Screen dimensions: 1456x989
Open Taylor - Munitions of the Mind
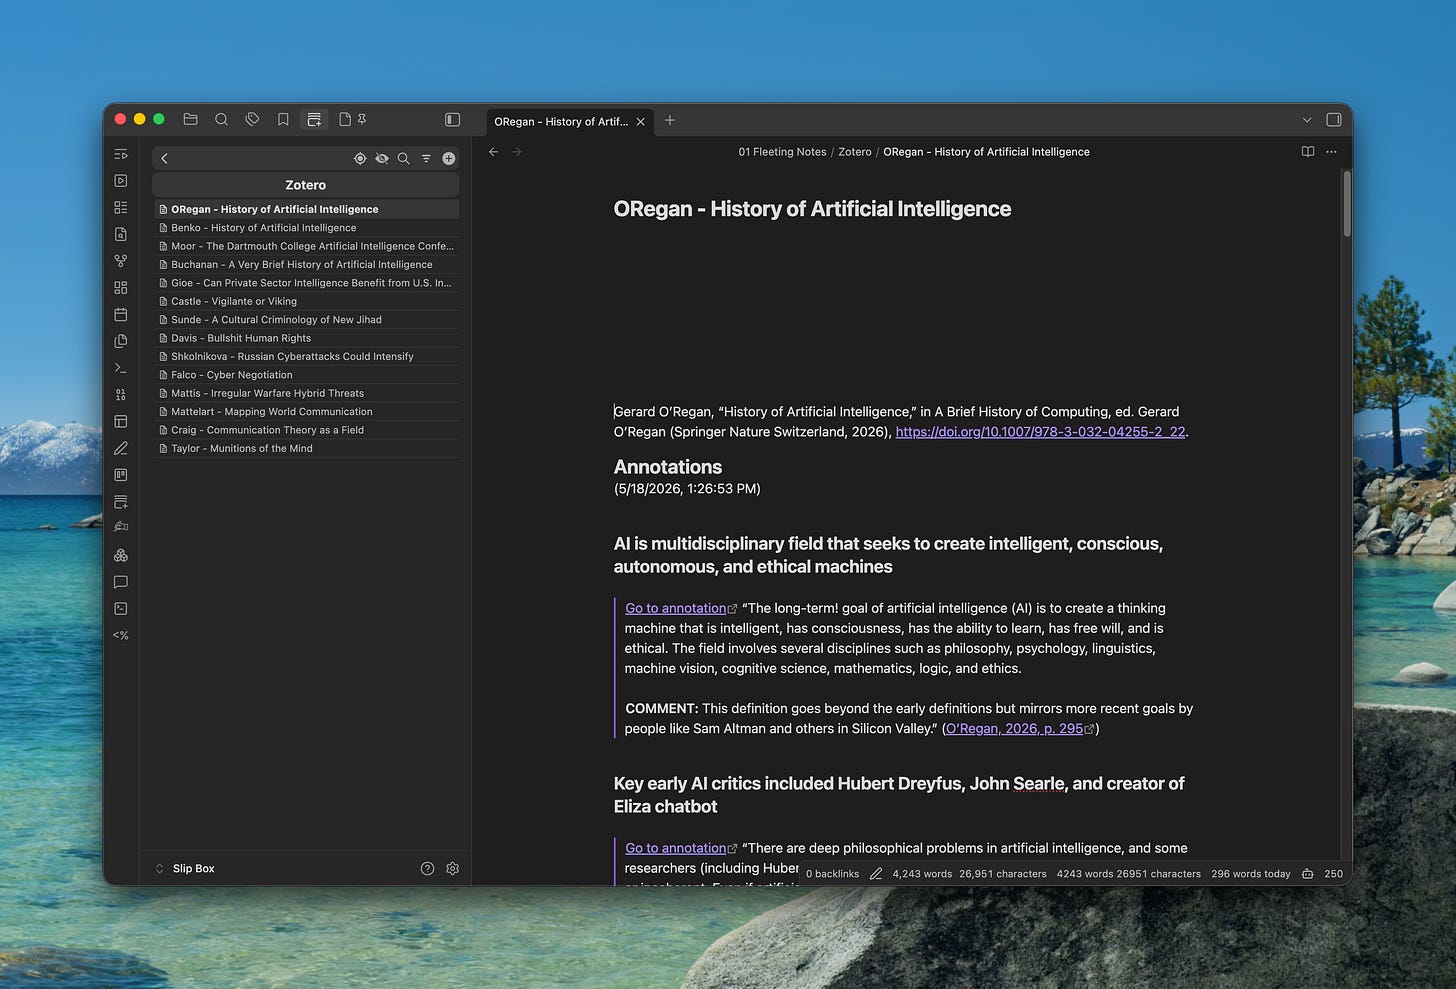click(x=306, y=449)
